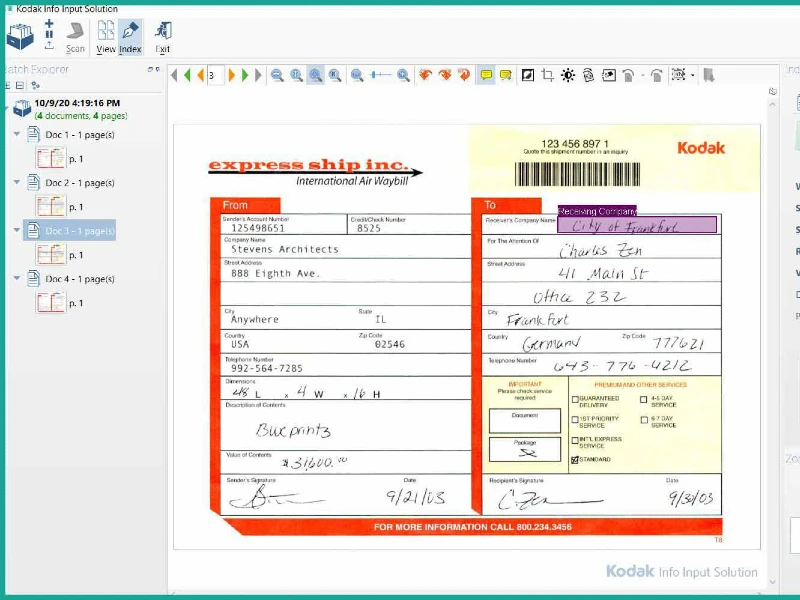Open page 1 thumbnail under Doc 1
Screen dimensions: 800x600
point(51,158)
